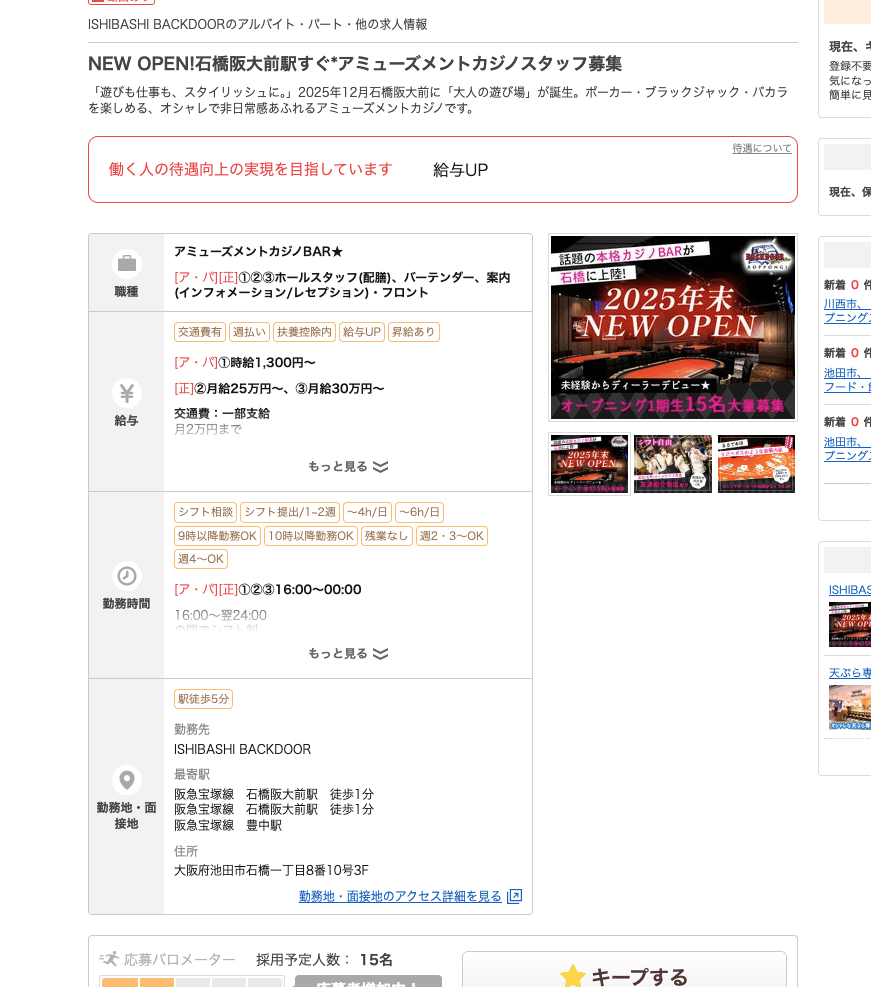Expand working hours section with もっと見る
This screenshot has width=871, height=987.
[x=347, y=653]
